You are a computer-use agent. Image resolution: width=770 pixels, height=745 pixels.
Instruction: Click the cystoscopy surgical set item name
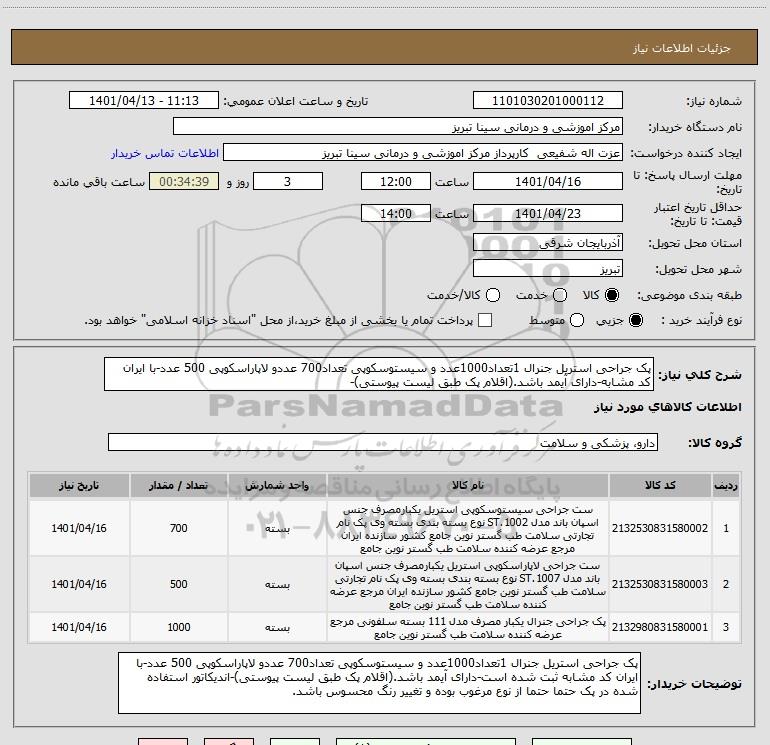[468, 528]
